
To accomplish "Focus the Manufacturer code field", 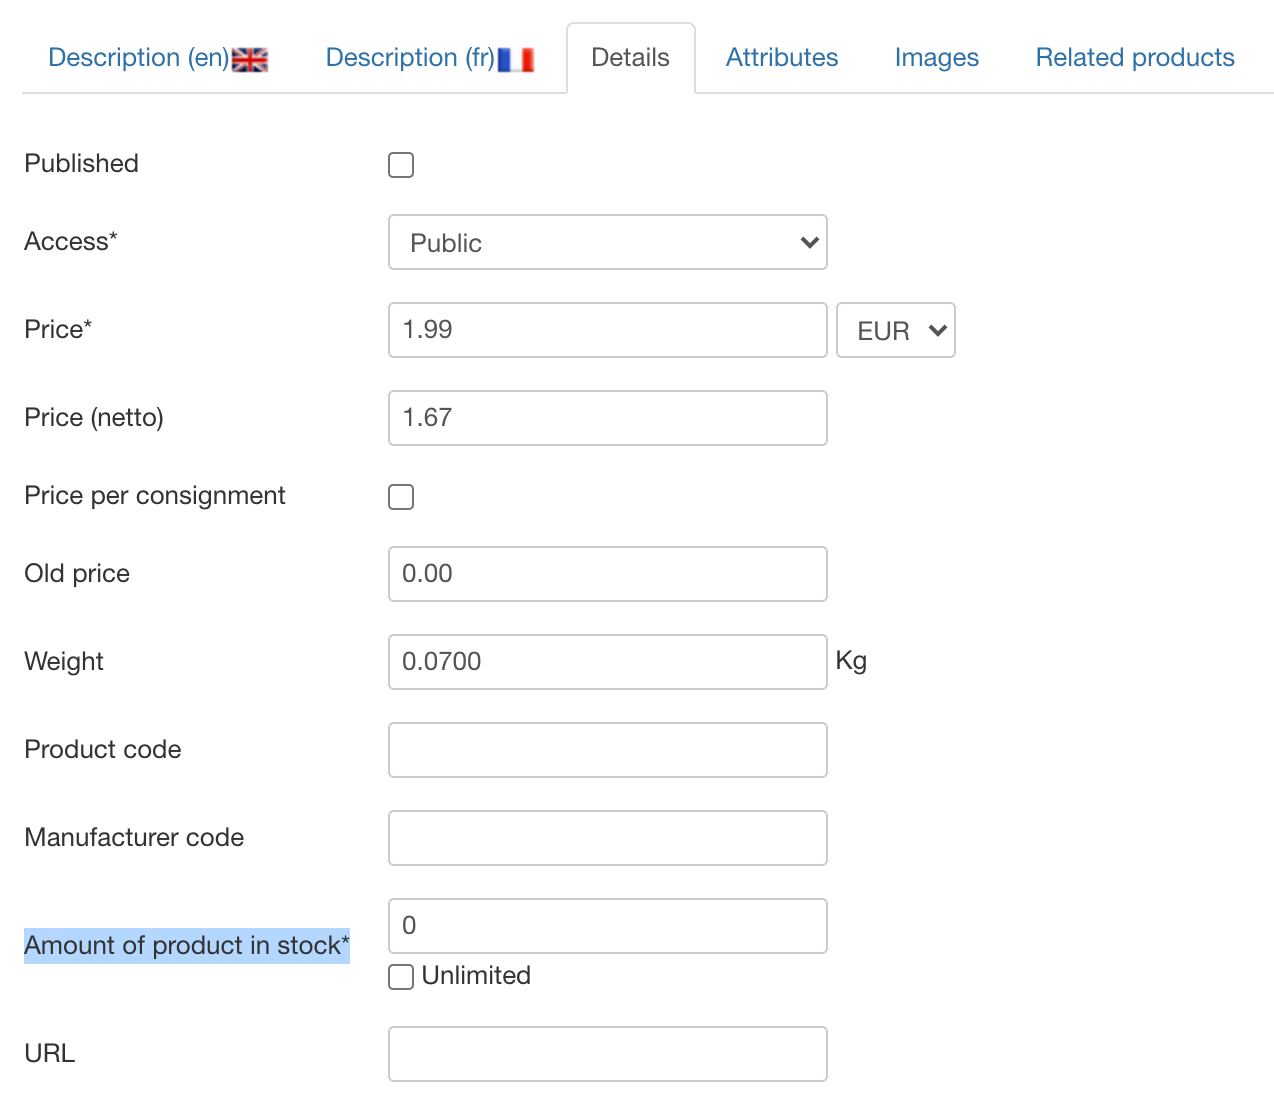I will (x=607, y=838).
